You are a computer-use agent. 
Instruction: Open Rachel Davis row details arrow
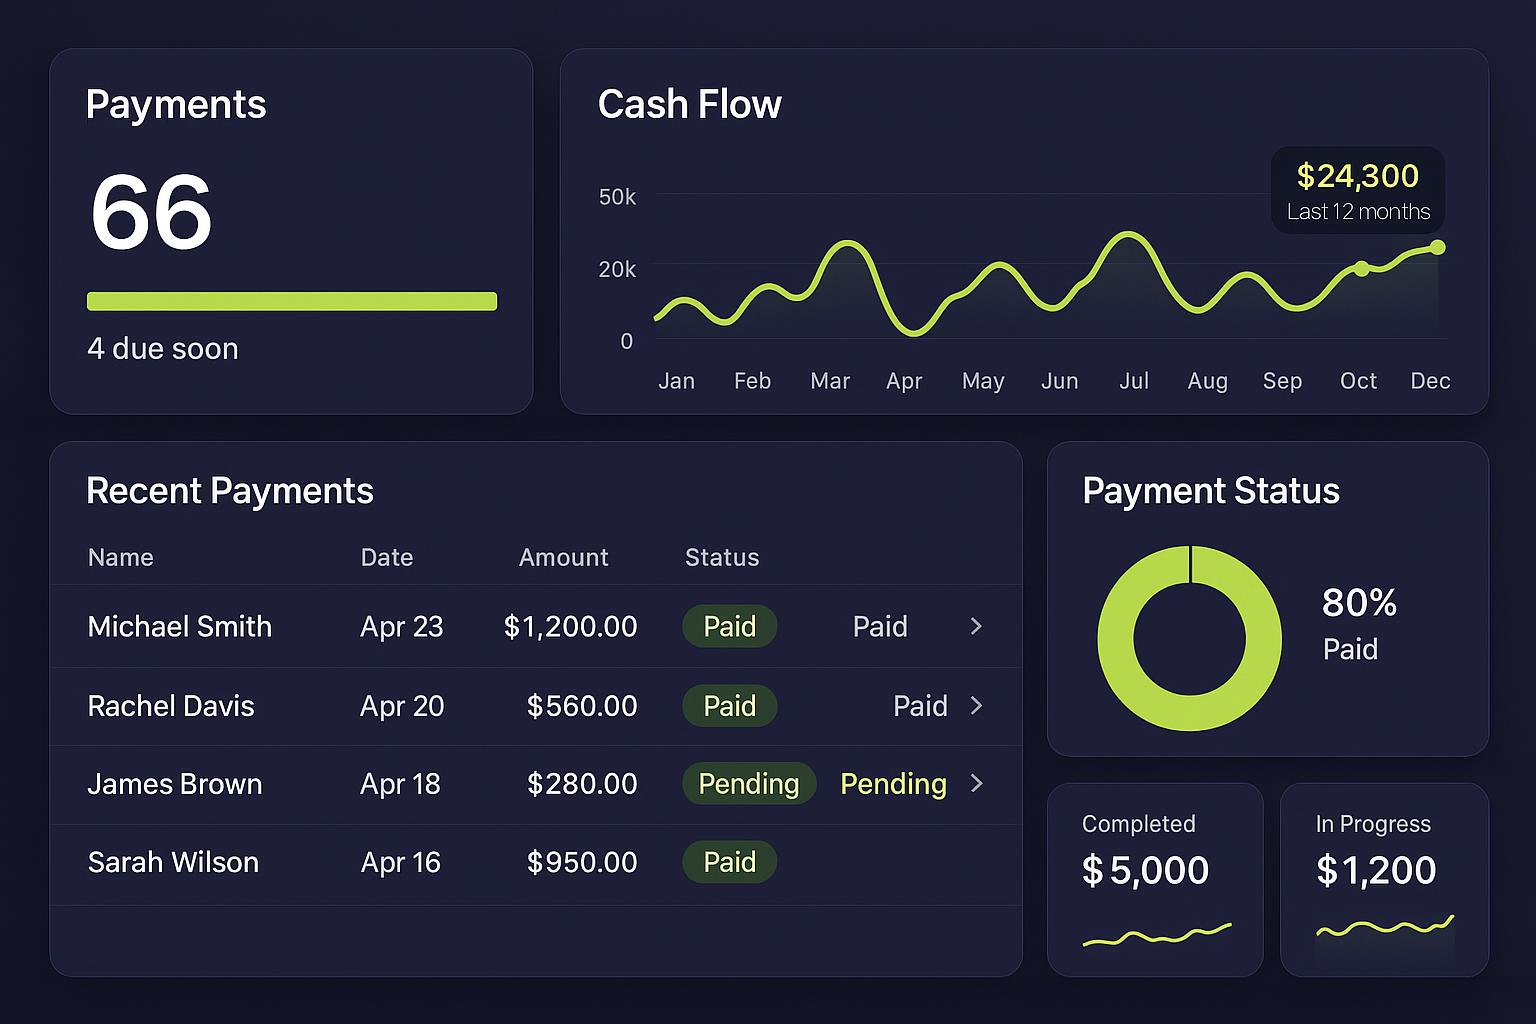coord(976,705)
